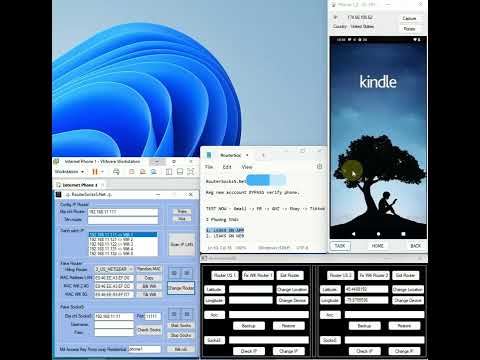Click the Copy button beside MAC Address LAN
The height and width of the screenshot is (360, 480).
pyautogui.click(x=149, y=278)
